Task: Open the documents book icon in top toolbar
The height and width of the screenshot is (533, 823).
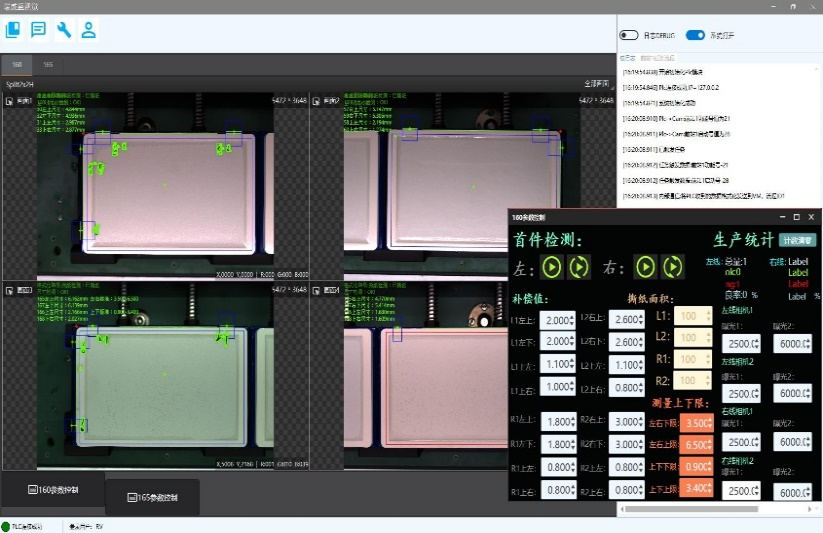Action: (13, 29)
